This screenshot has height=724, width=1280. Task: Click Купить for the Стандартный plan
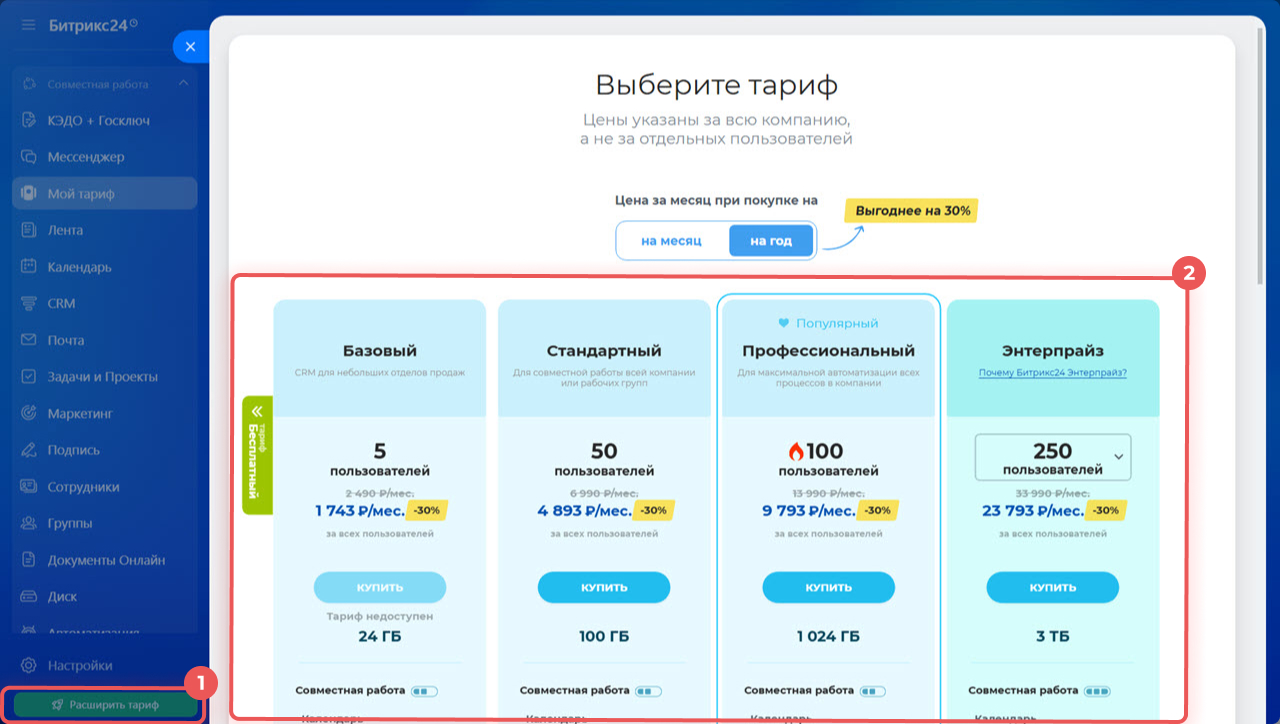click(x=604, y=587)
